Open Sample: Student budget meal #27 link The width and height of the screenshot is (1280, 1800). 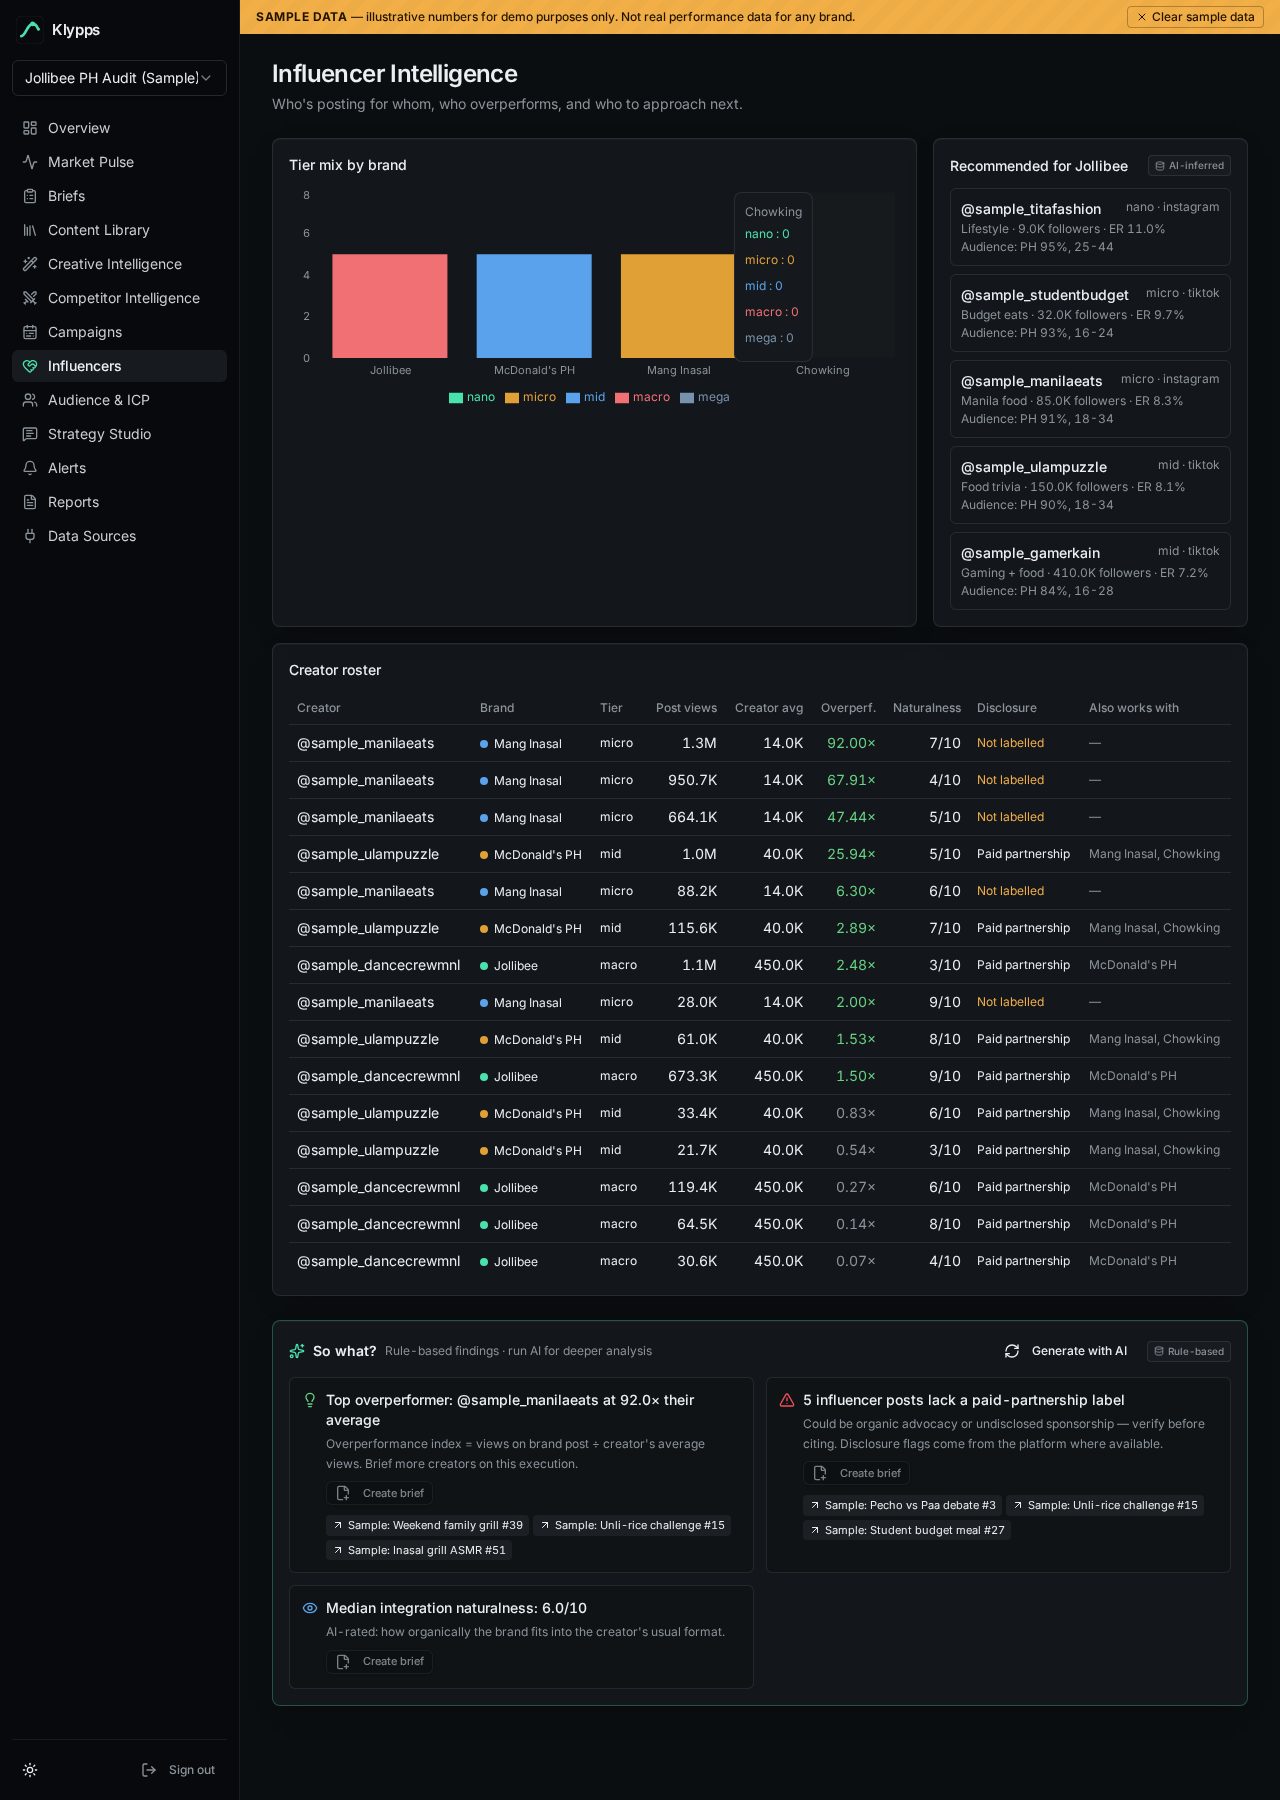point(907,1530)
